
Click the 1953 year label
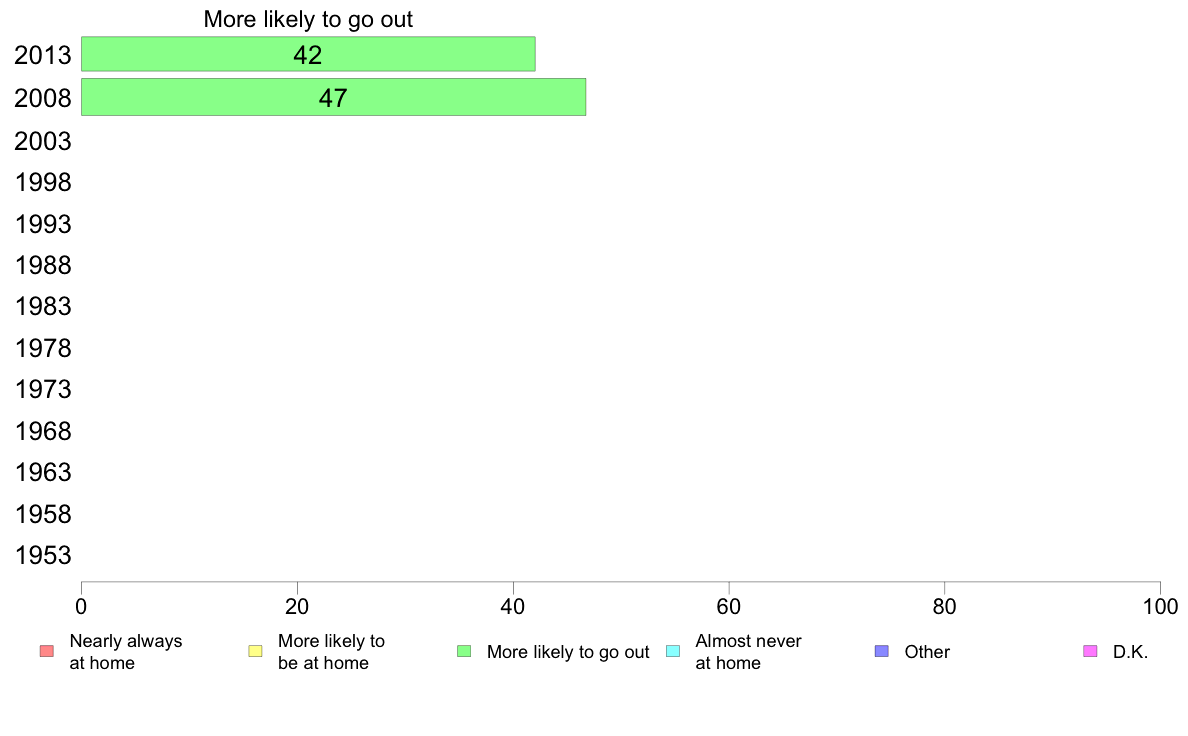pyautogui.click(x=43, y=556)
